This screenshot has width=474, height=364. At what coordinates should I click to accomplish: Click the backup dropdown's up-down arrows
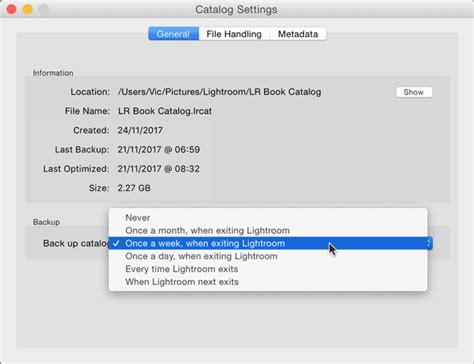pyautogui.click(x=429, y=243)
